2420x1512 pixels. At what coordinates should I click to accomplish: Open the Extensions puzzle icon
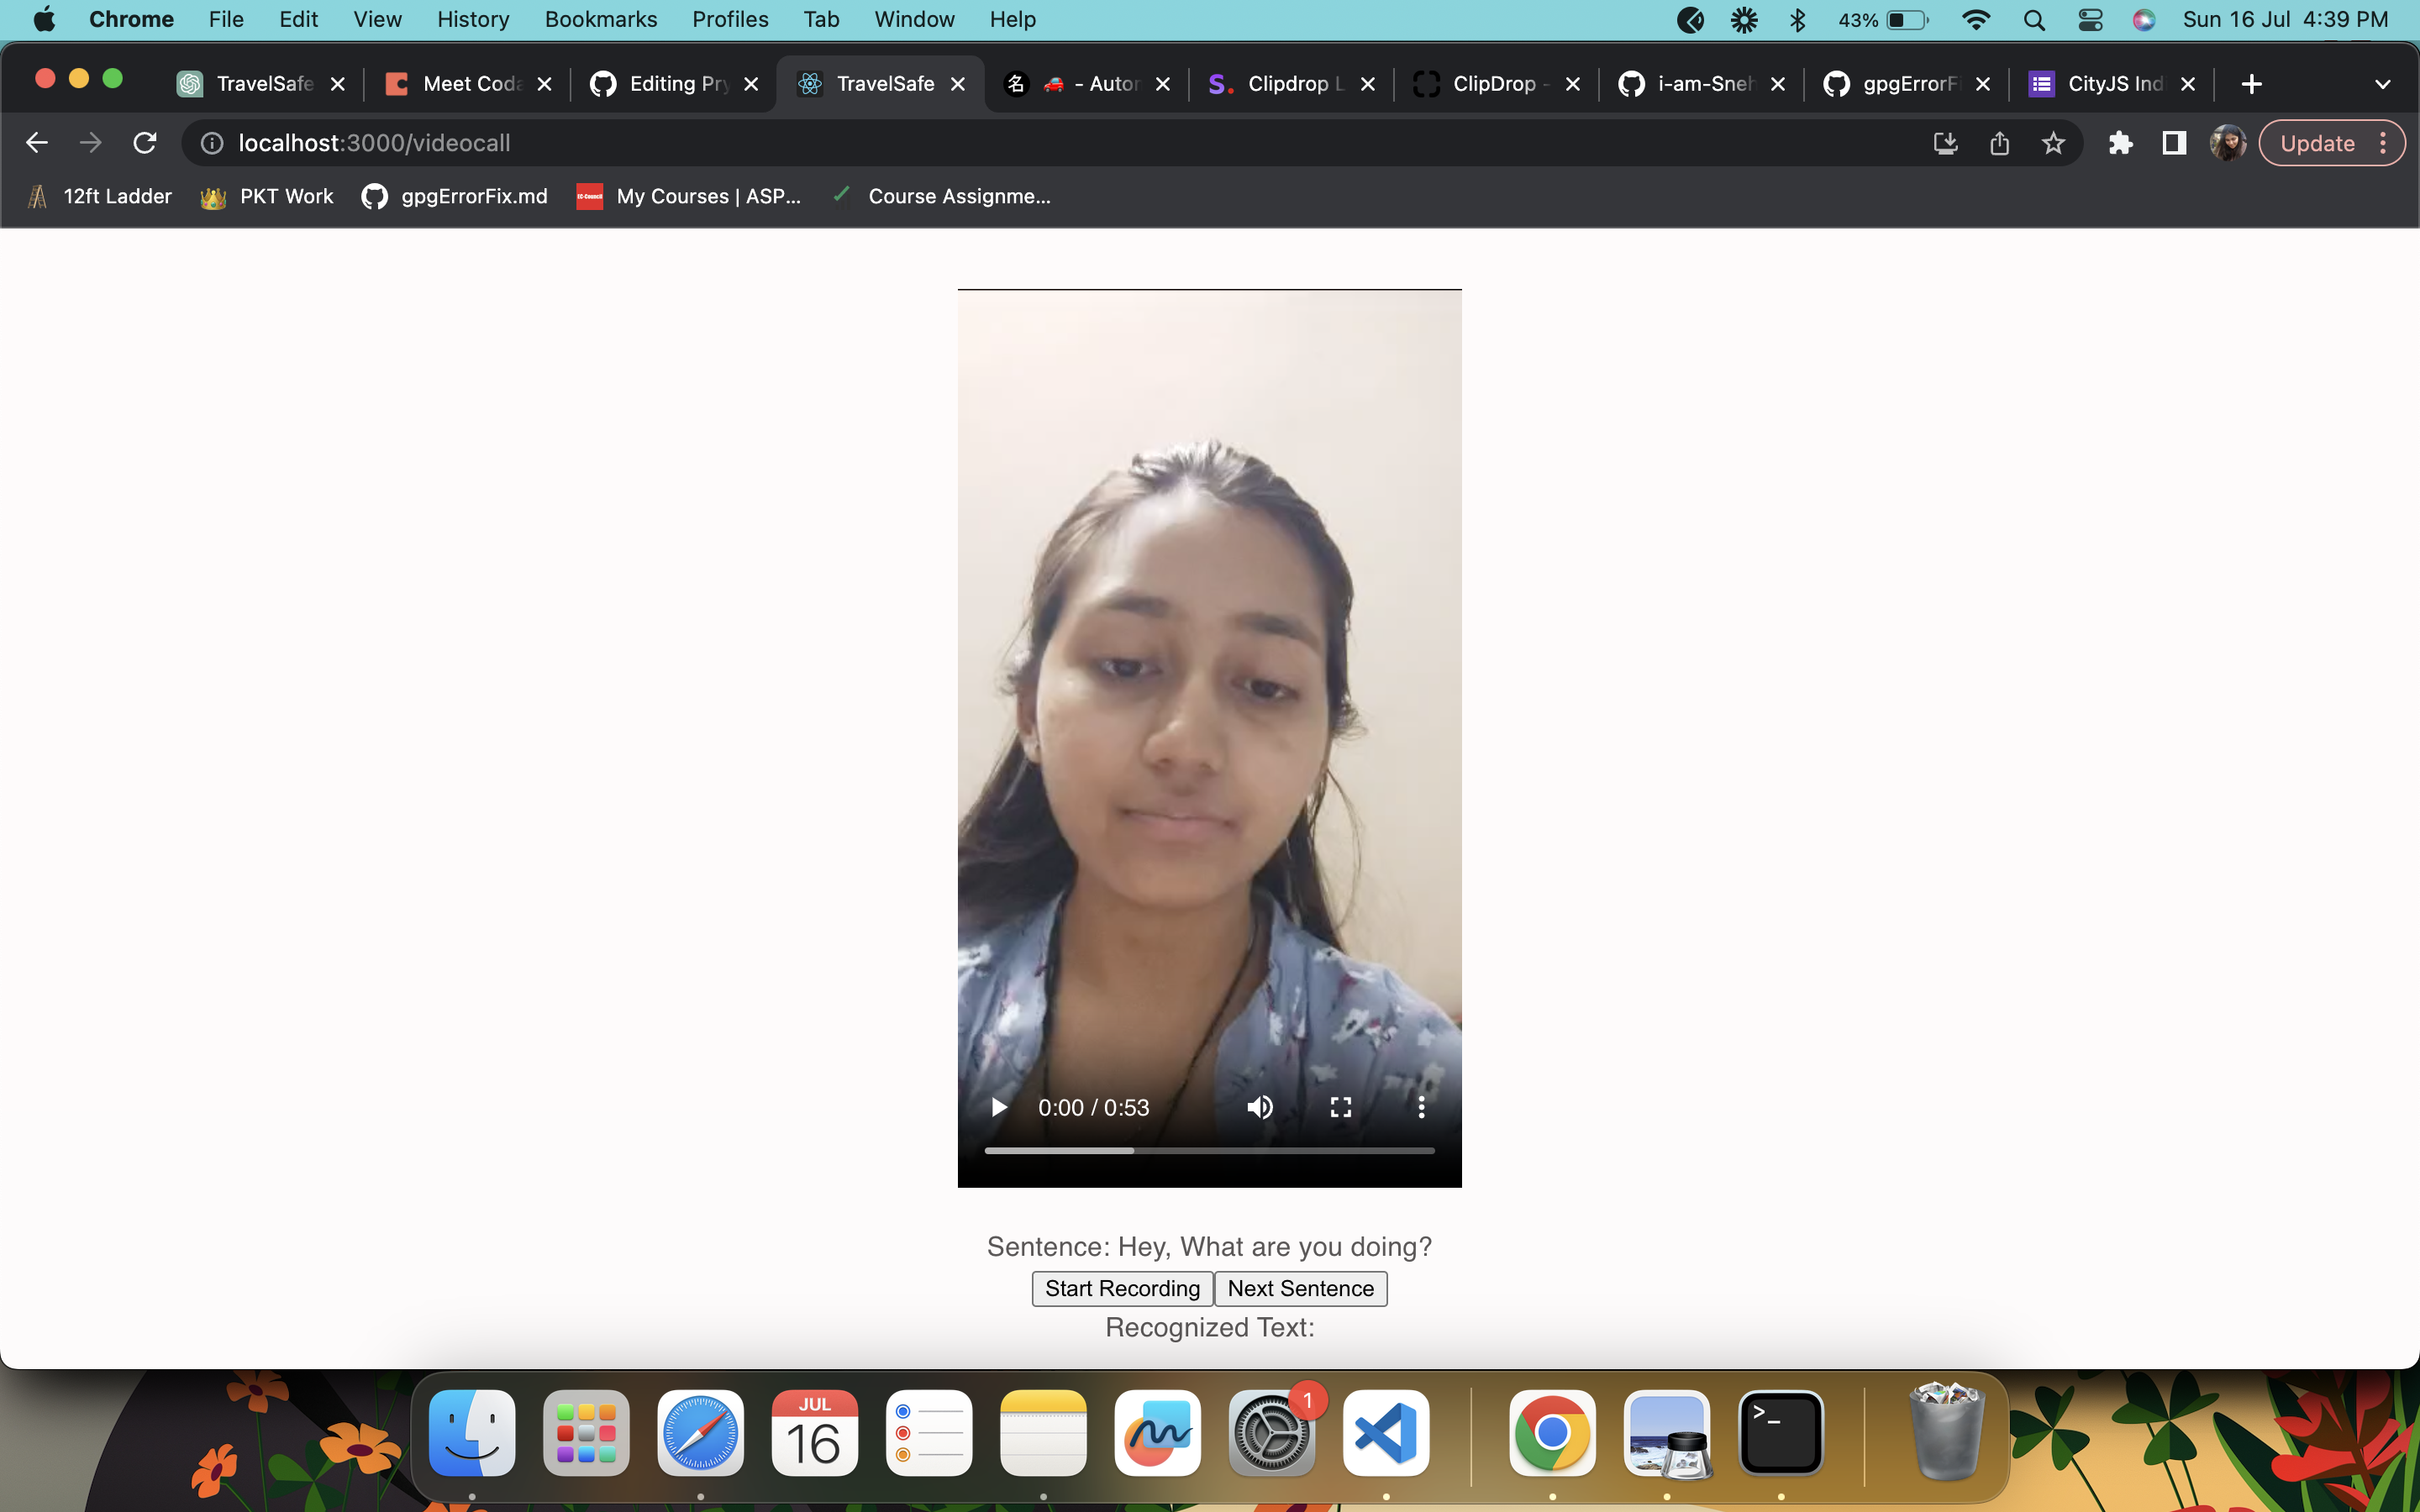click(2120, 143)
